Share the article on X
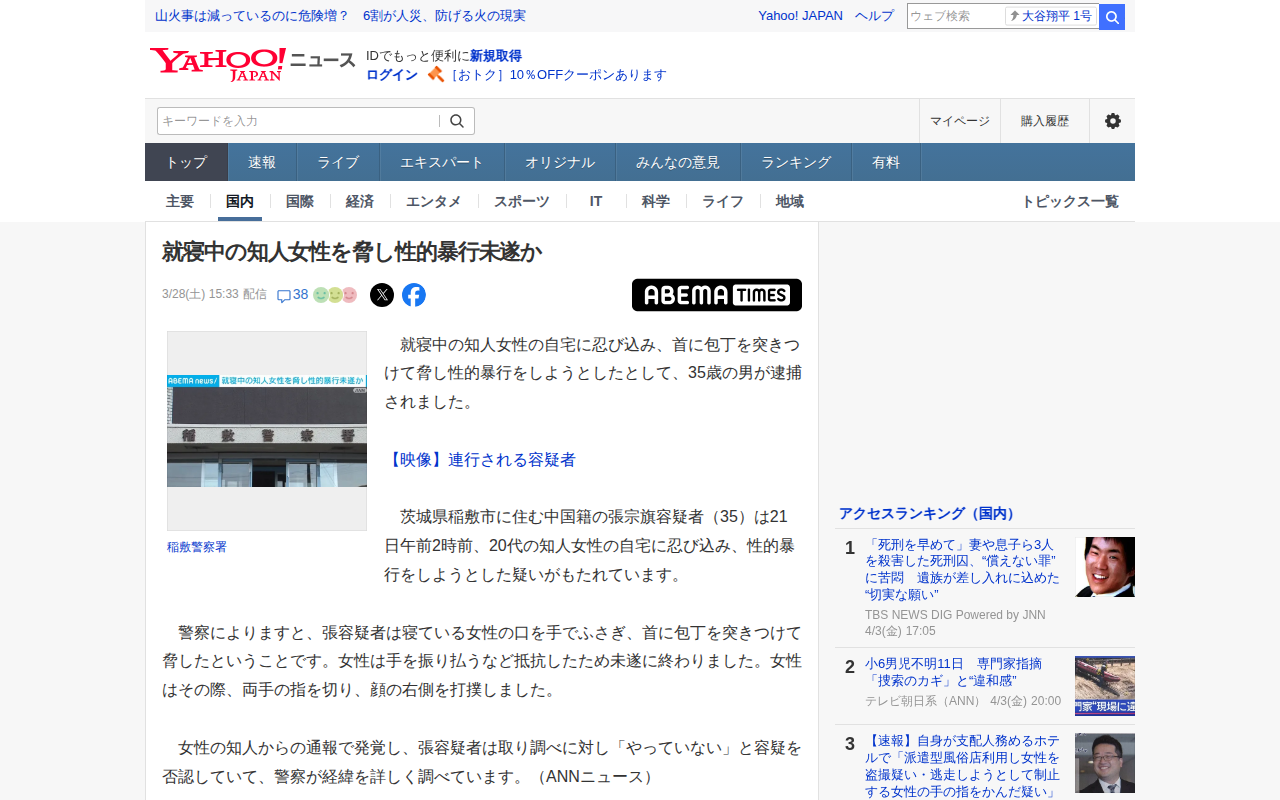Screen dimensions: 1280x800 tap(382, 295)
